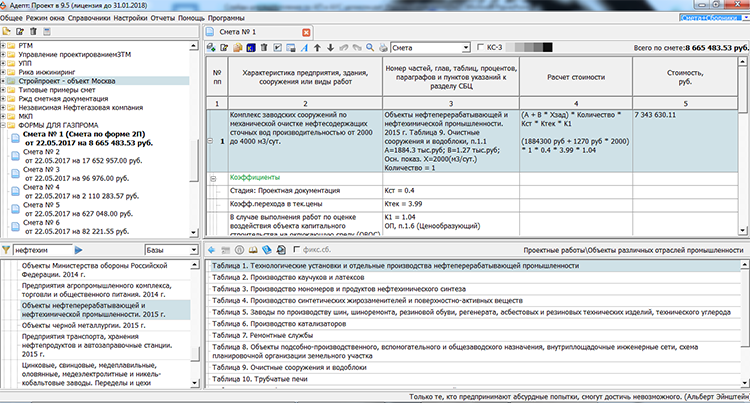Click the blue italic A font icon
The image size is (750, 403).
(x=304, y=47)
